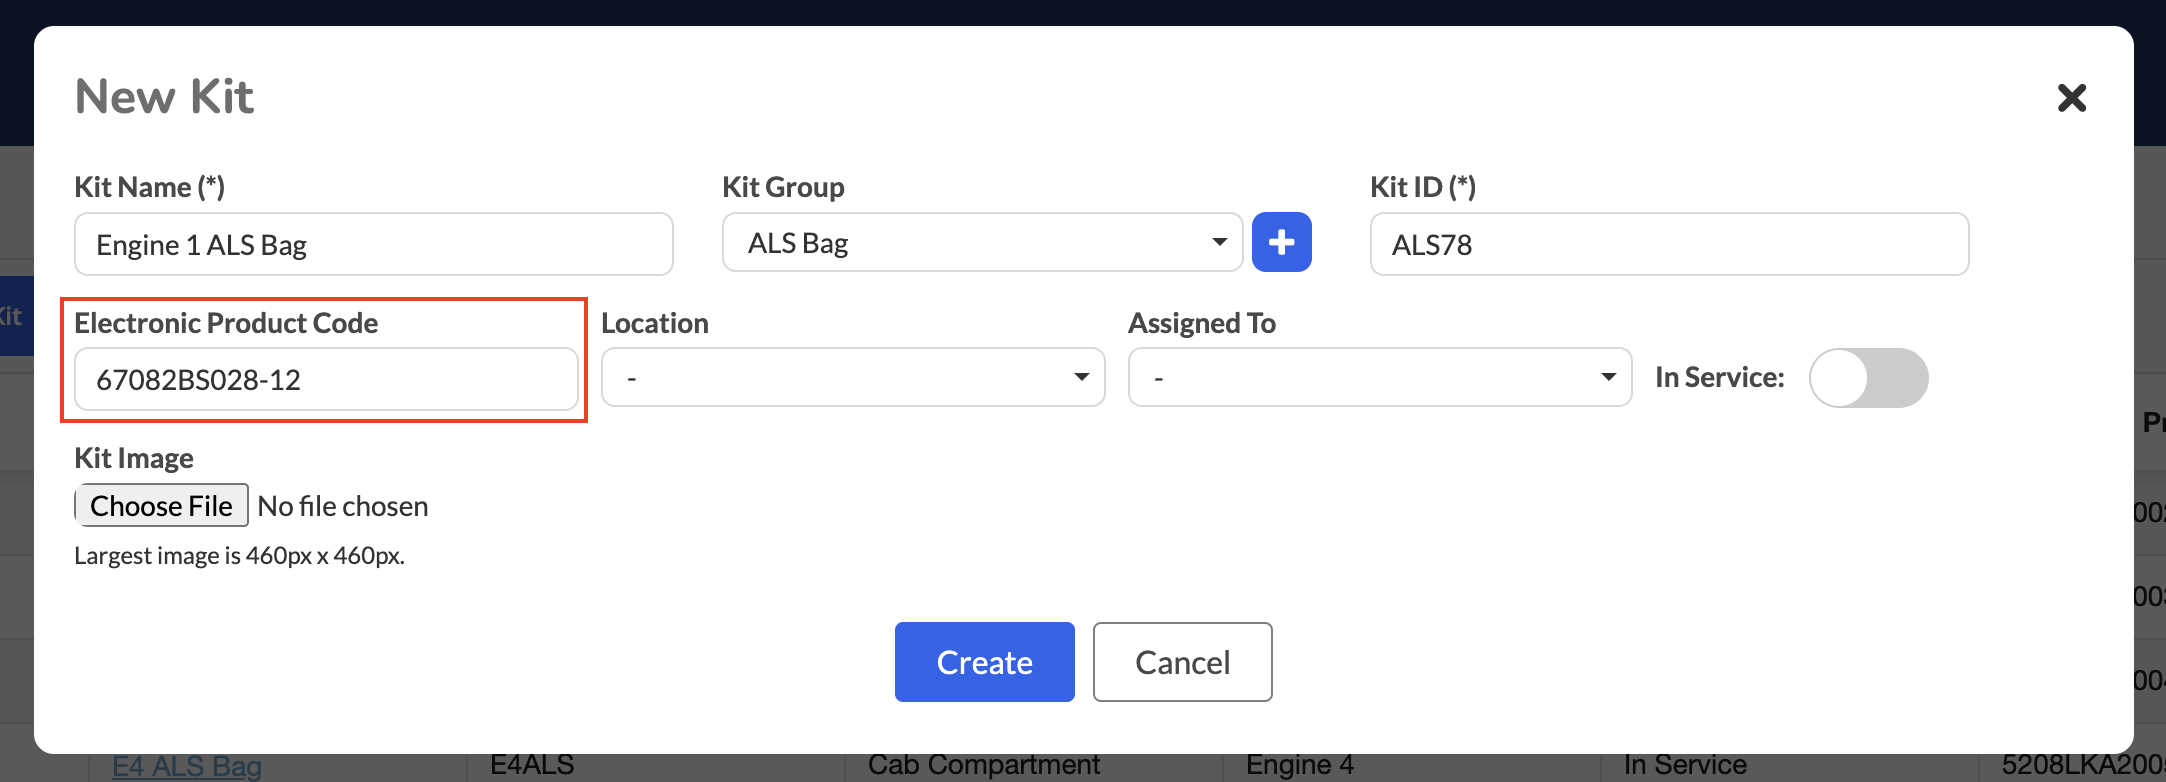
Task: Click Choose File for Kit Image
Action: (x=161, y=506)
